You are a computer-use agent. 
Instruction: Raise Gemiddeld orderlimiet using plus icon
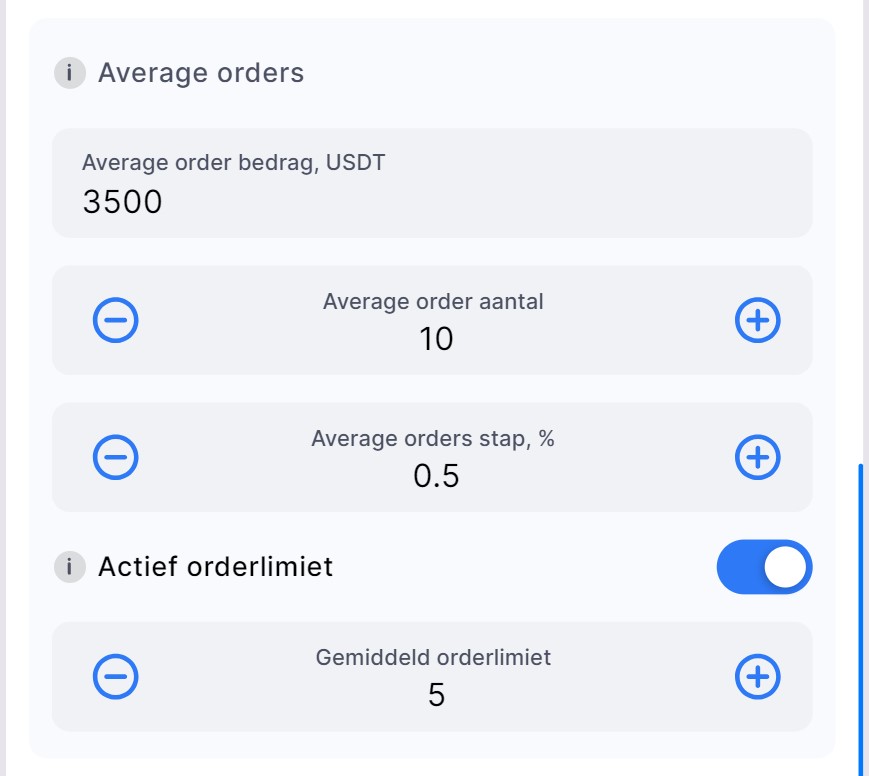[757, 677]
